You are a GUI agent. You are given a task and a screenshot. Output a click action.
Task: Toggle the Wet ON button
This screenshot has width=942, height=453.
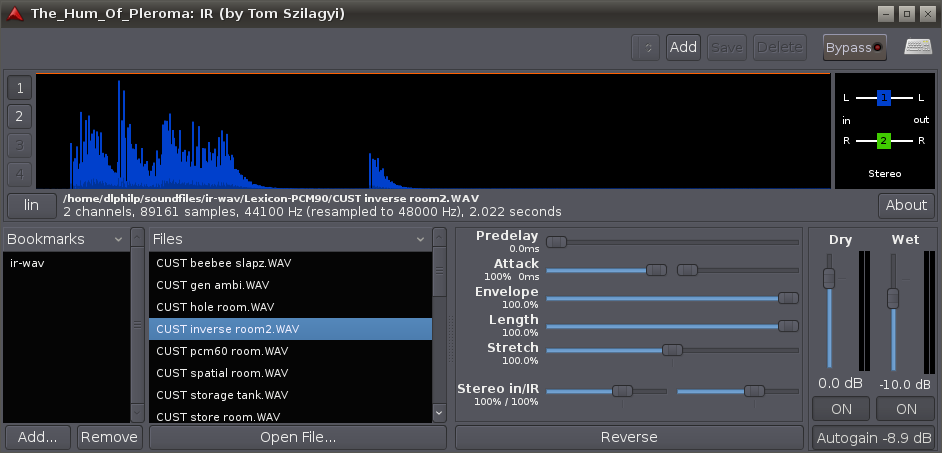(905, 409)
